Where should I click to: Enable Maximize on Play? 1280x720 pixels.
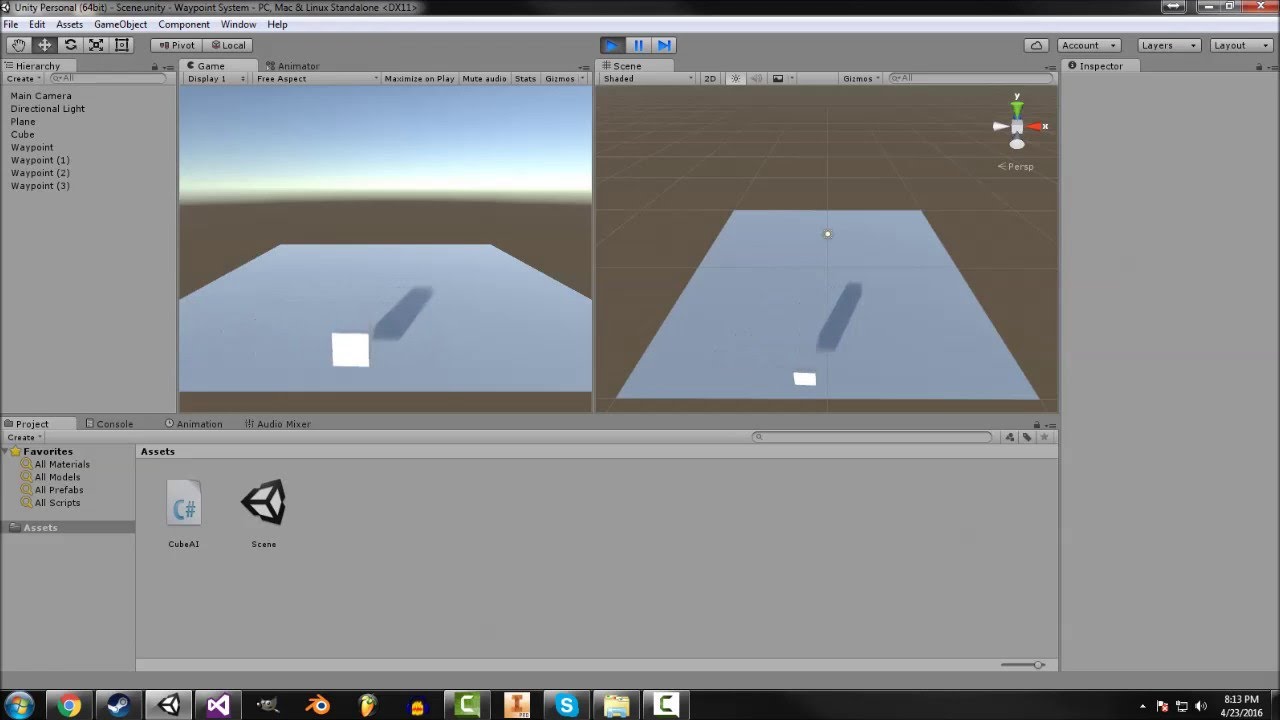click(x=419, y=78)
